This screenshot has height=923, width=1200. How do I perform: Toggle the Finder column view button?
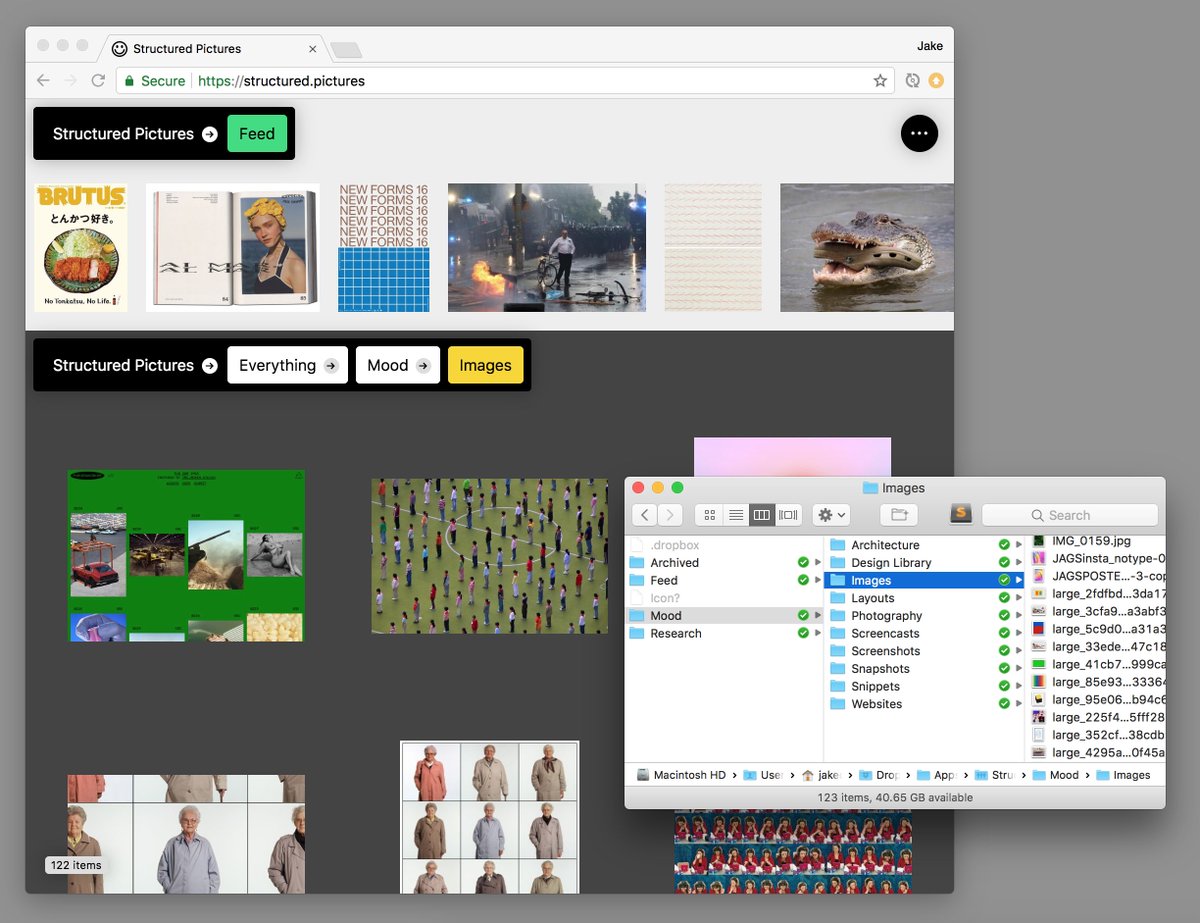tap(762, 514)
